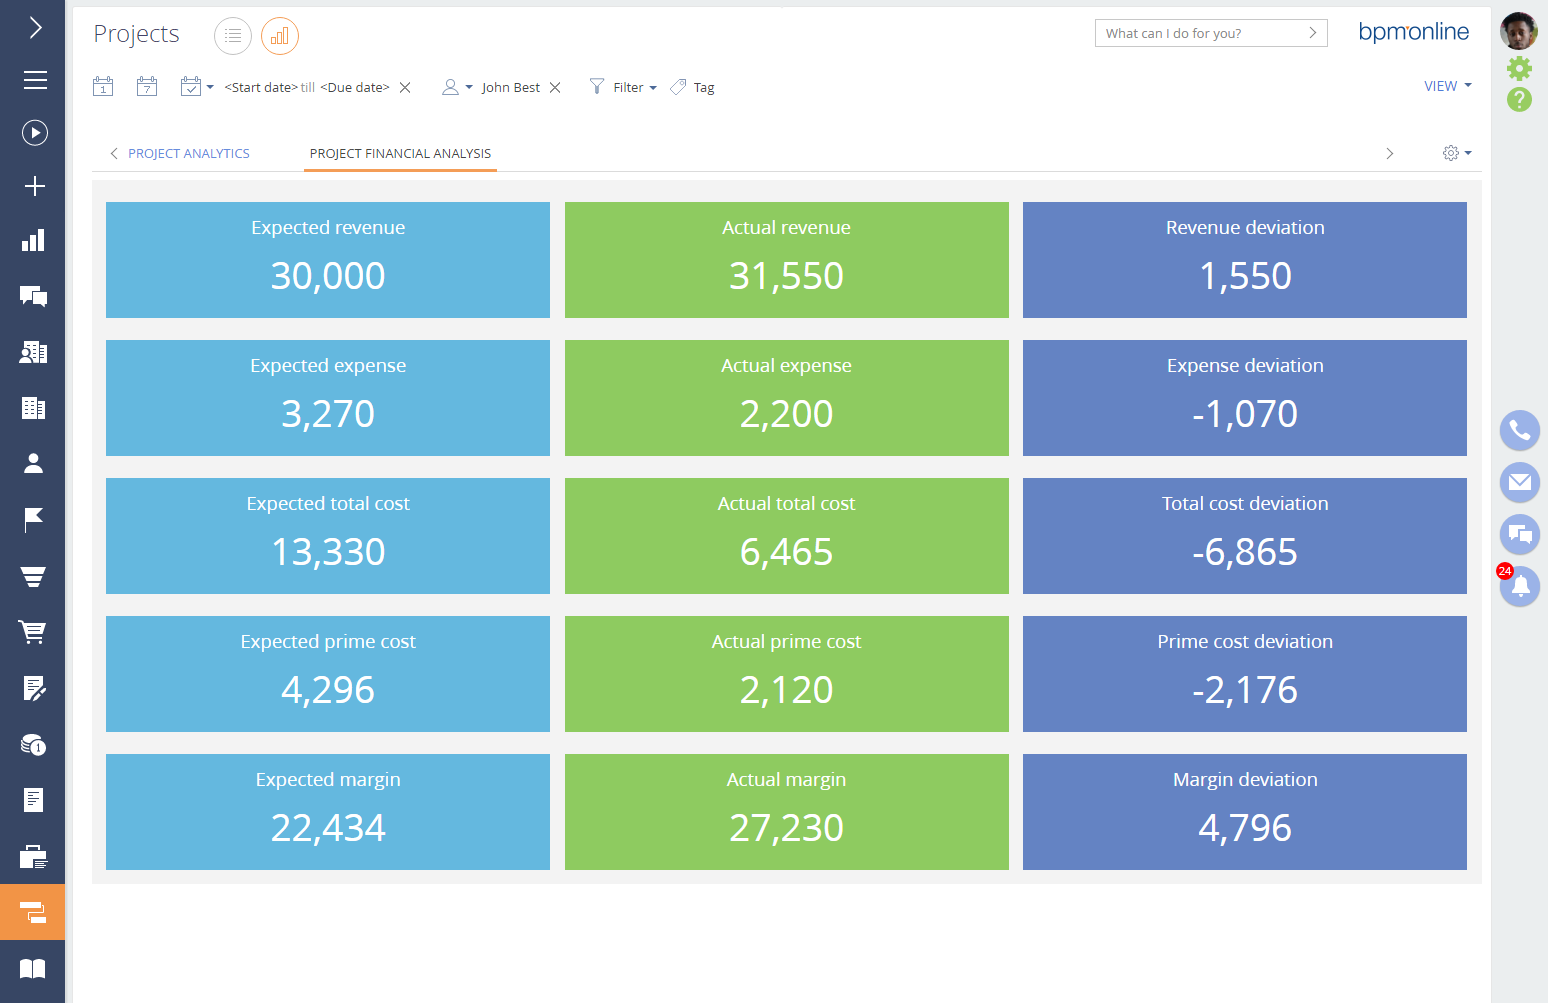Select the Project Financial Analysis tab

400,154
